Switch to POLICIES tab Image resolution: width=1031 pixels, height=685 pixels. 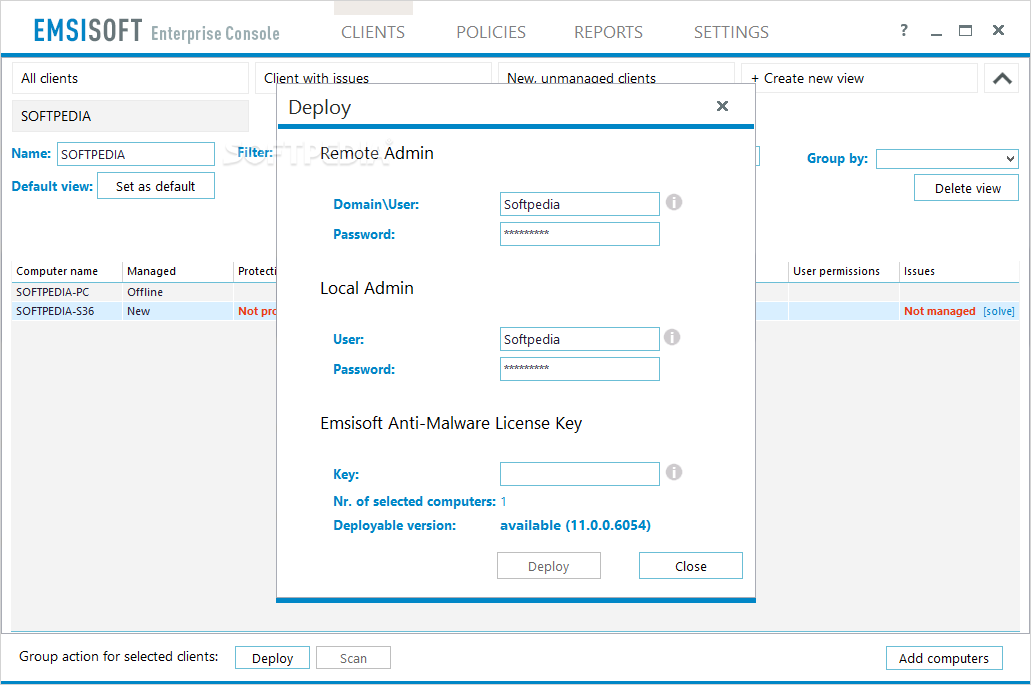coord(491,32)
